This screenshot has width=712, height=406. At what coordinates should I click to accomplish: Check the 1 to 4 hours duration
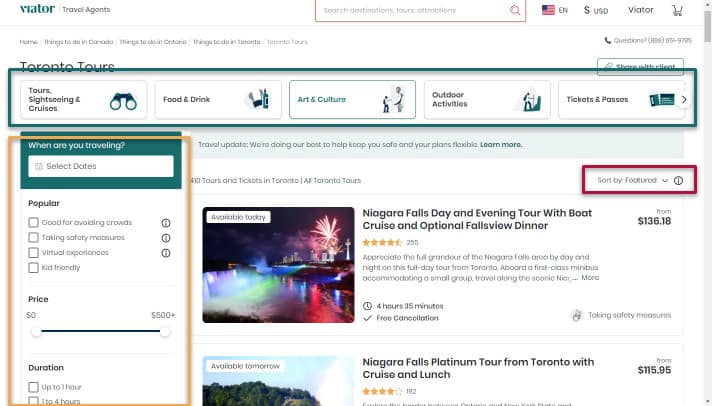coord(33,401)
